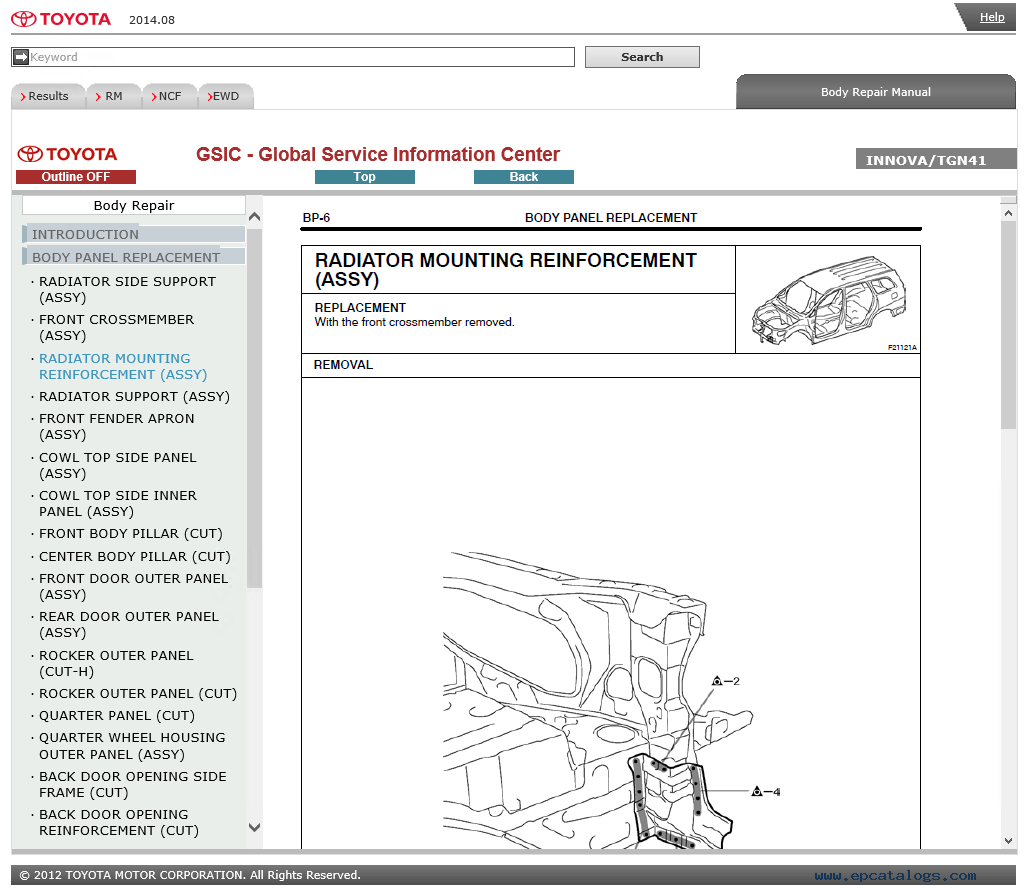Image resolution: width=1027 pixels, height=892 pixels.
Task: Click the Toyota logo in the header
Action: [x=61, y=19]
